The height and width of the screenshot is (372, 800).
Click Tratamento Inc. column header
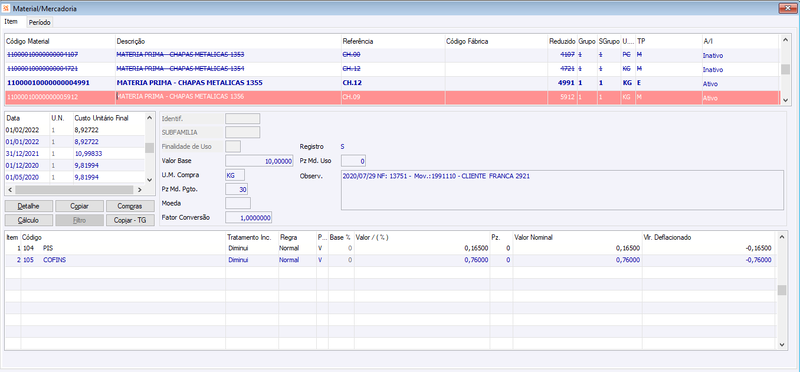[x=252, y=237]
